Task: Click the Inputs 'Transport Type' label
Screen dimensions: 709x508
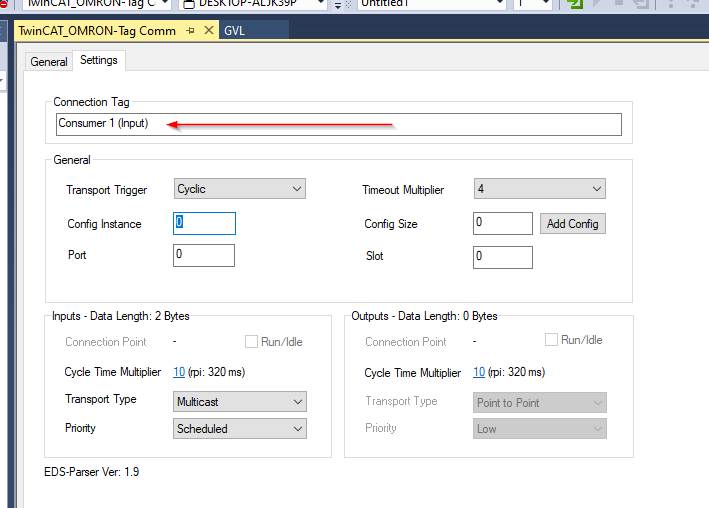Action: pos(101,399)
